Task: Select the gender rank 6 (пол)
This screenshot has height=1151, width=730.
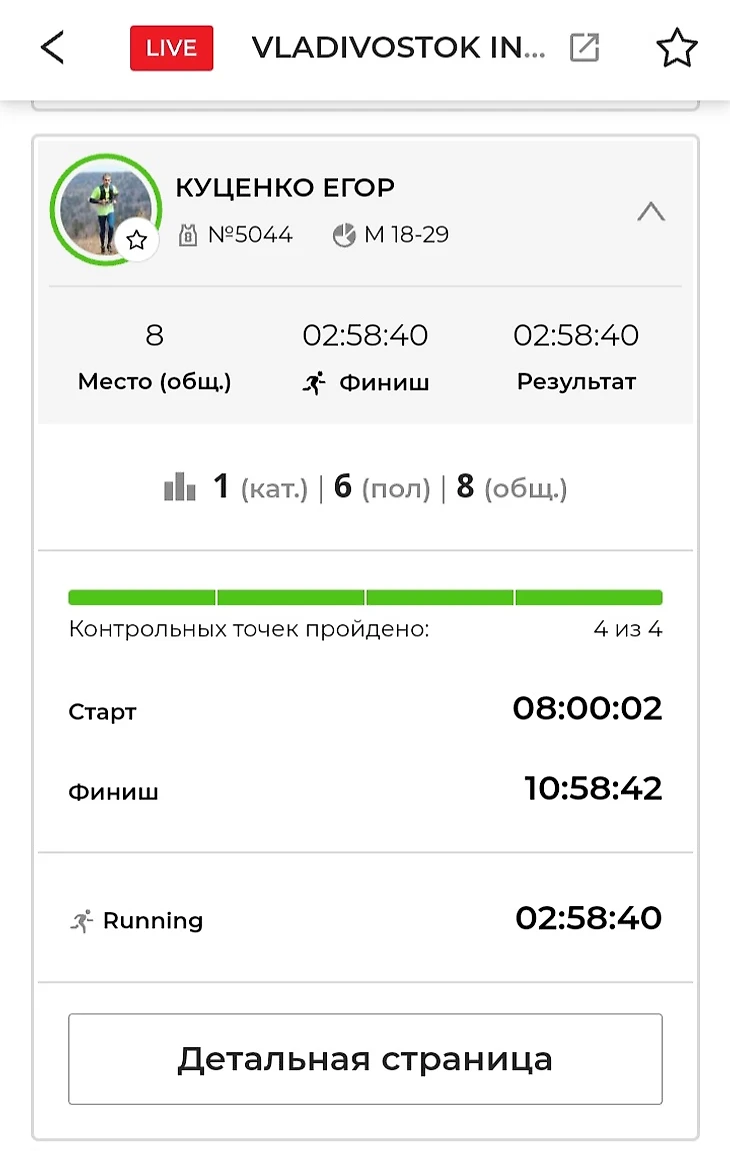Action: coord(382,488)
